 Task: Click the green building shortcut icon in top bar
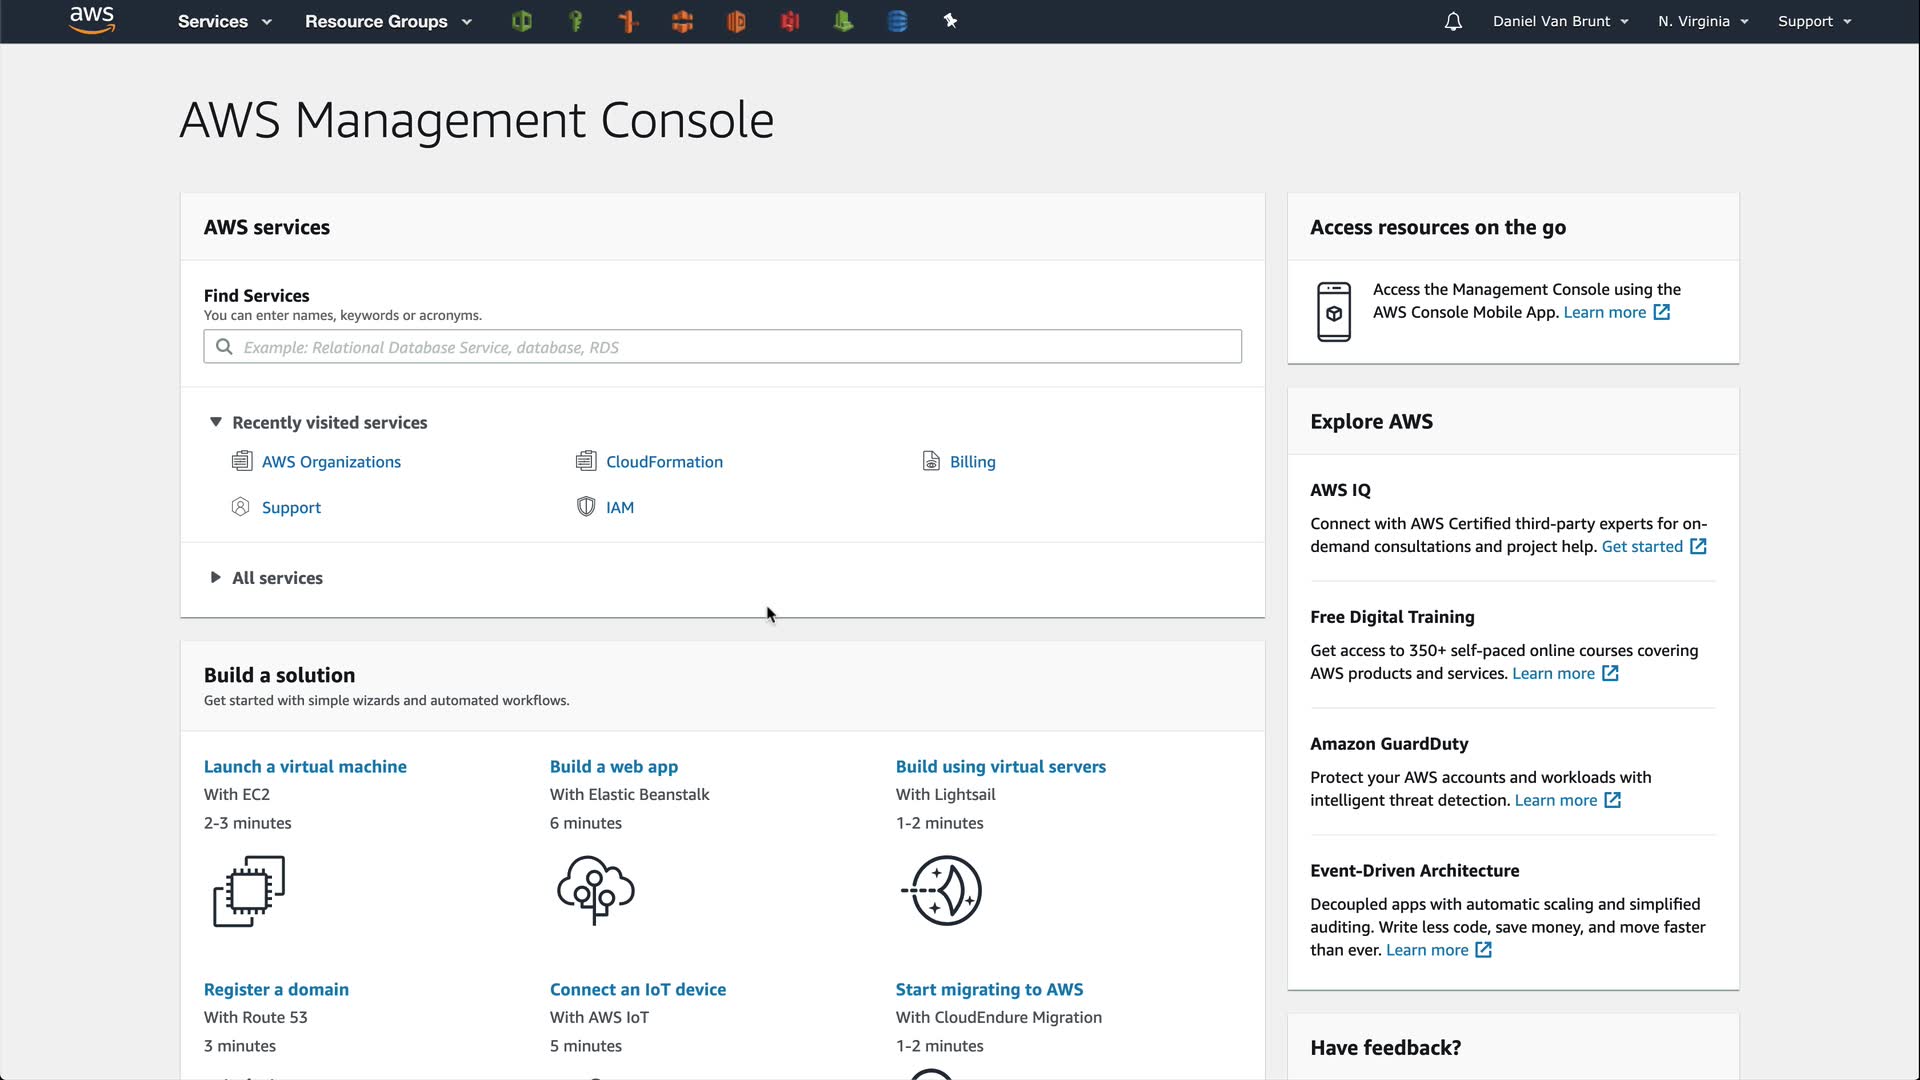pos(843,21)
